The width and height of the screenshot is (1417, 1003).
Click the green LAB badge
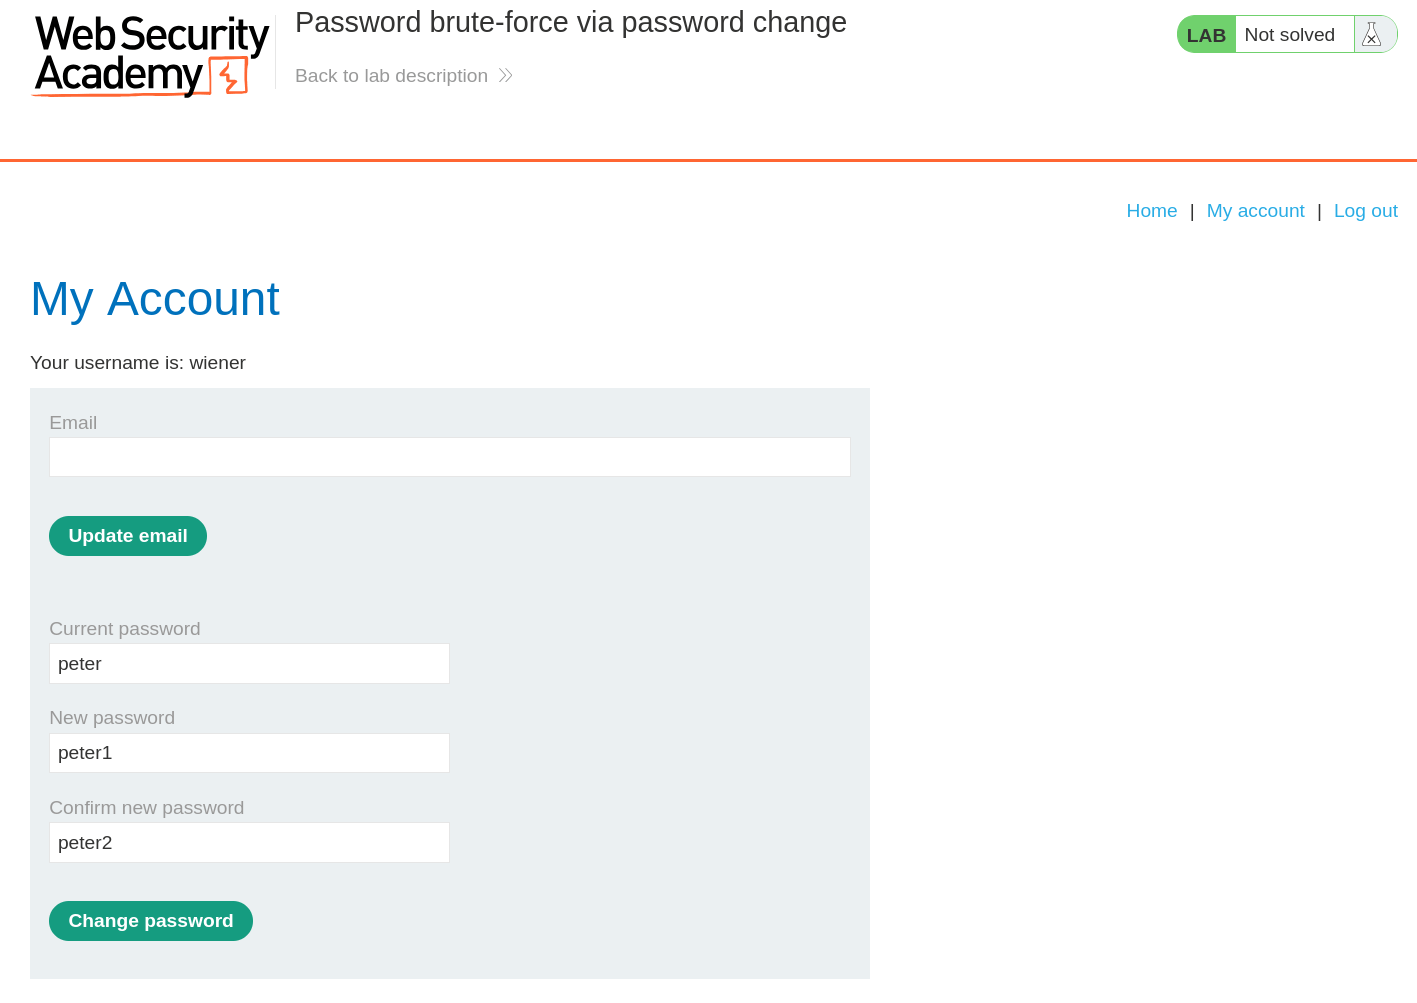(1205, 33)
